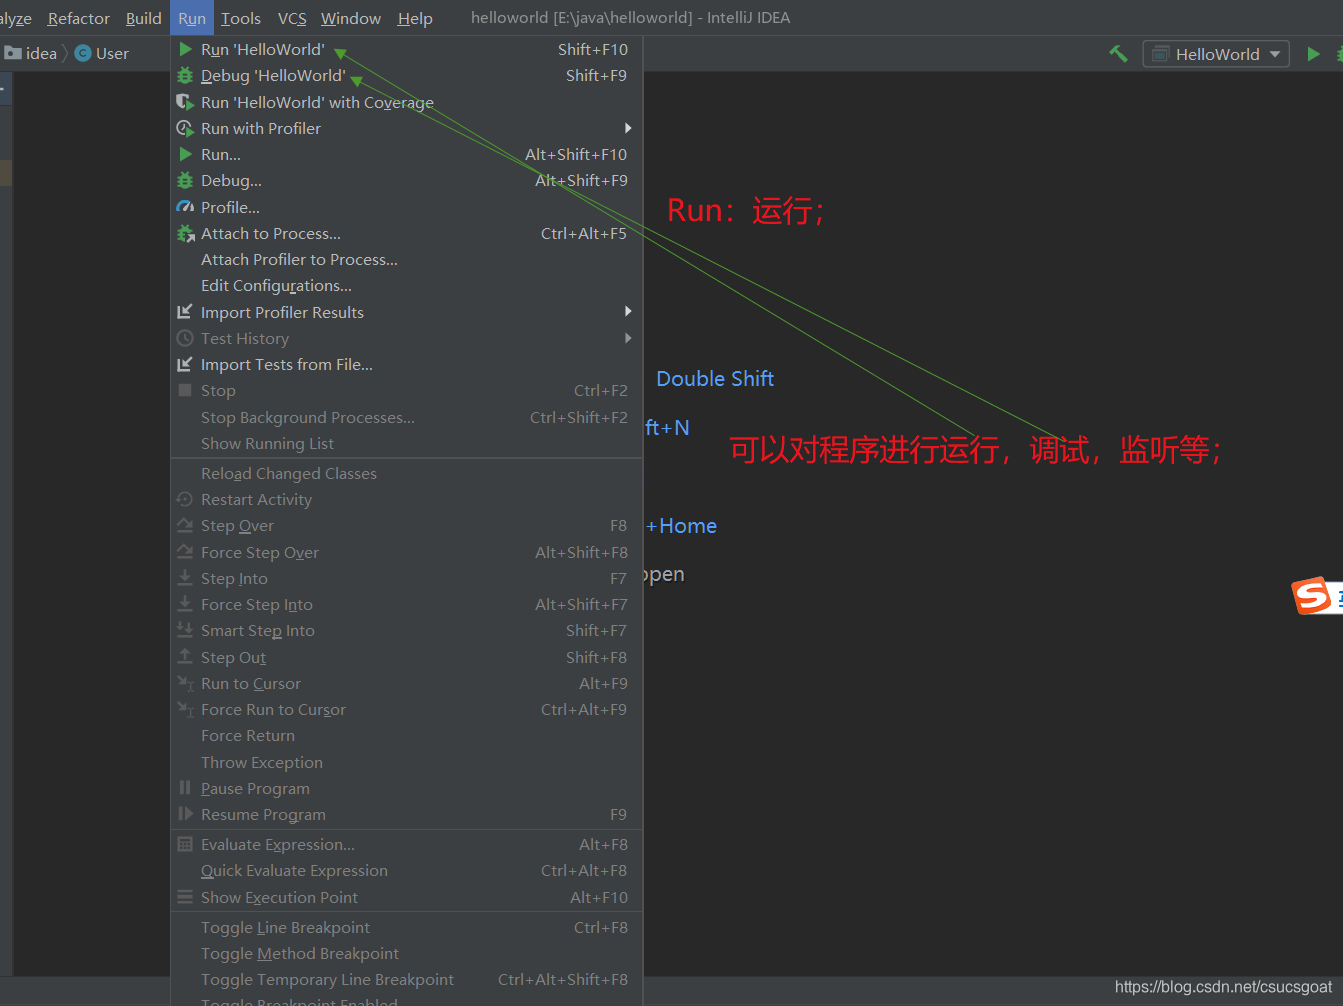
Task: Open the Tools menu
Action: coord(241,18)
